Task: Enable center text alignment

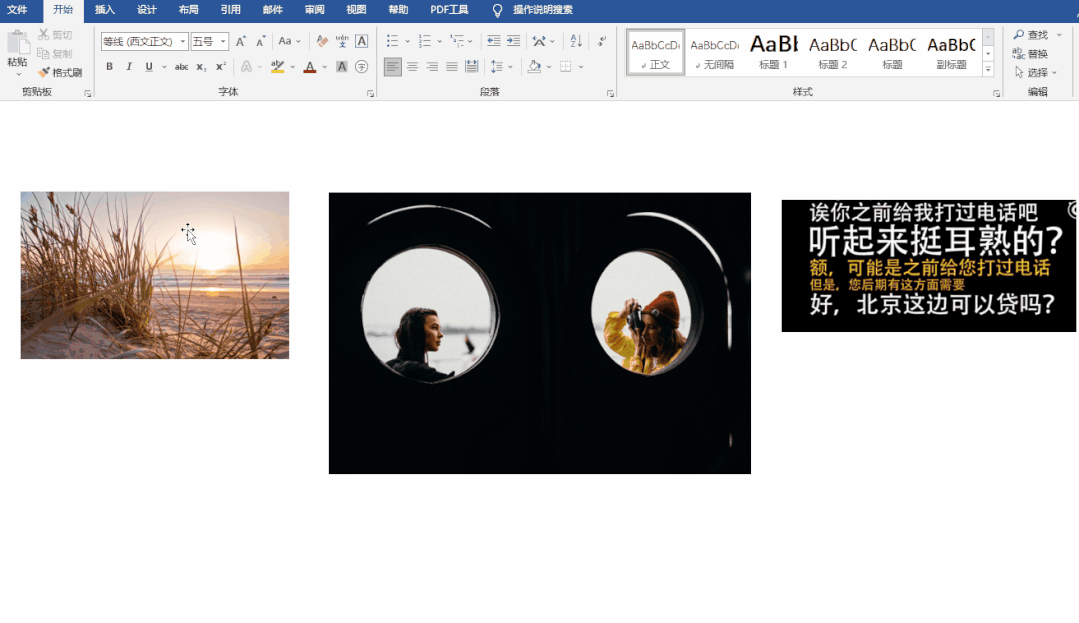Action: (x=412, y=67)
